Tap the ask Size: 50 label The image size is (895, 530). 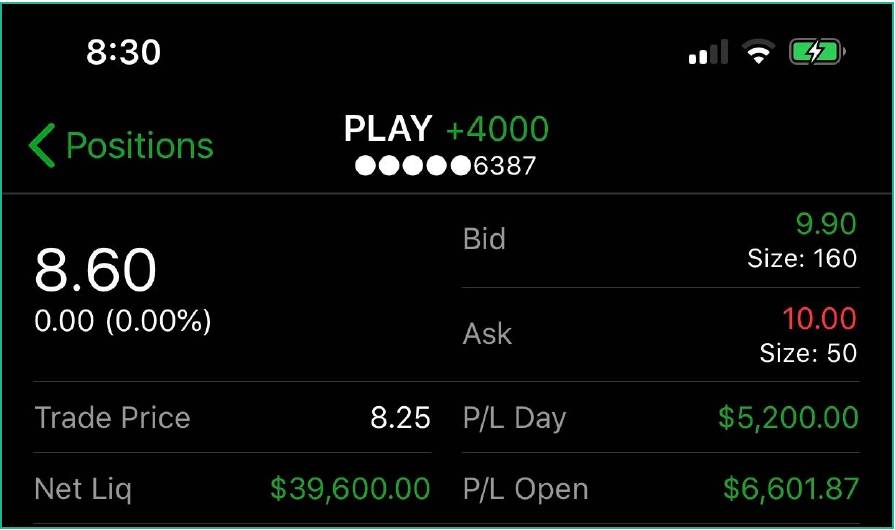click(x=808, y=353)
